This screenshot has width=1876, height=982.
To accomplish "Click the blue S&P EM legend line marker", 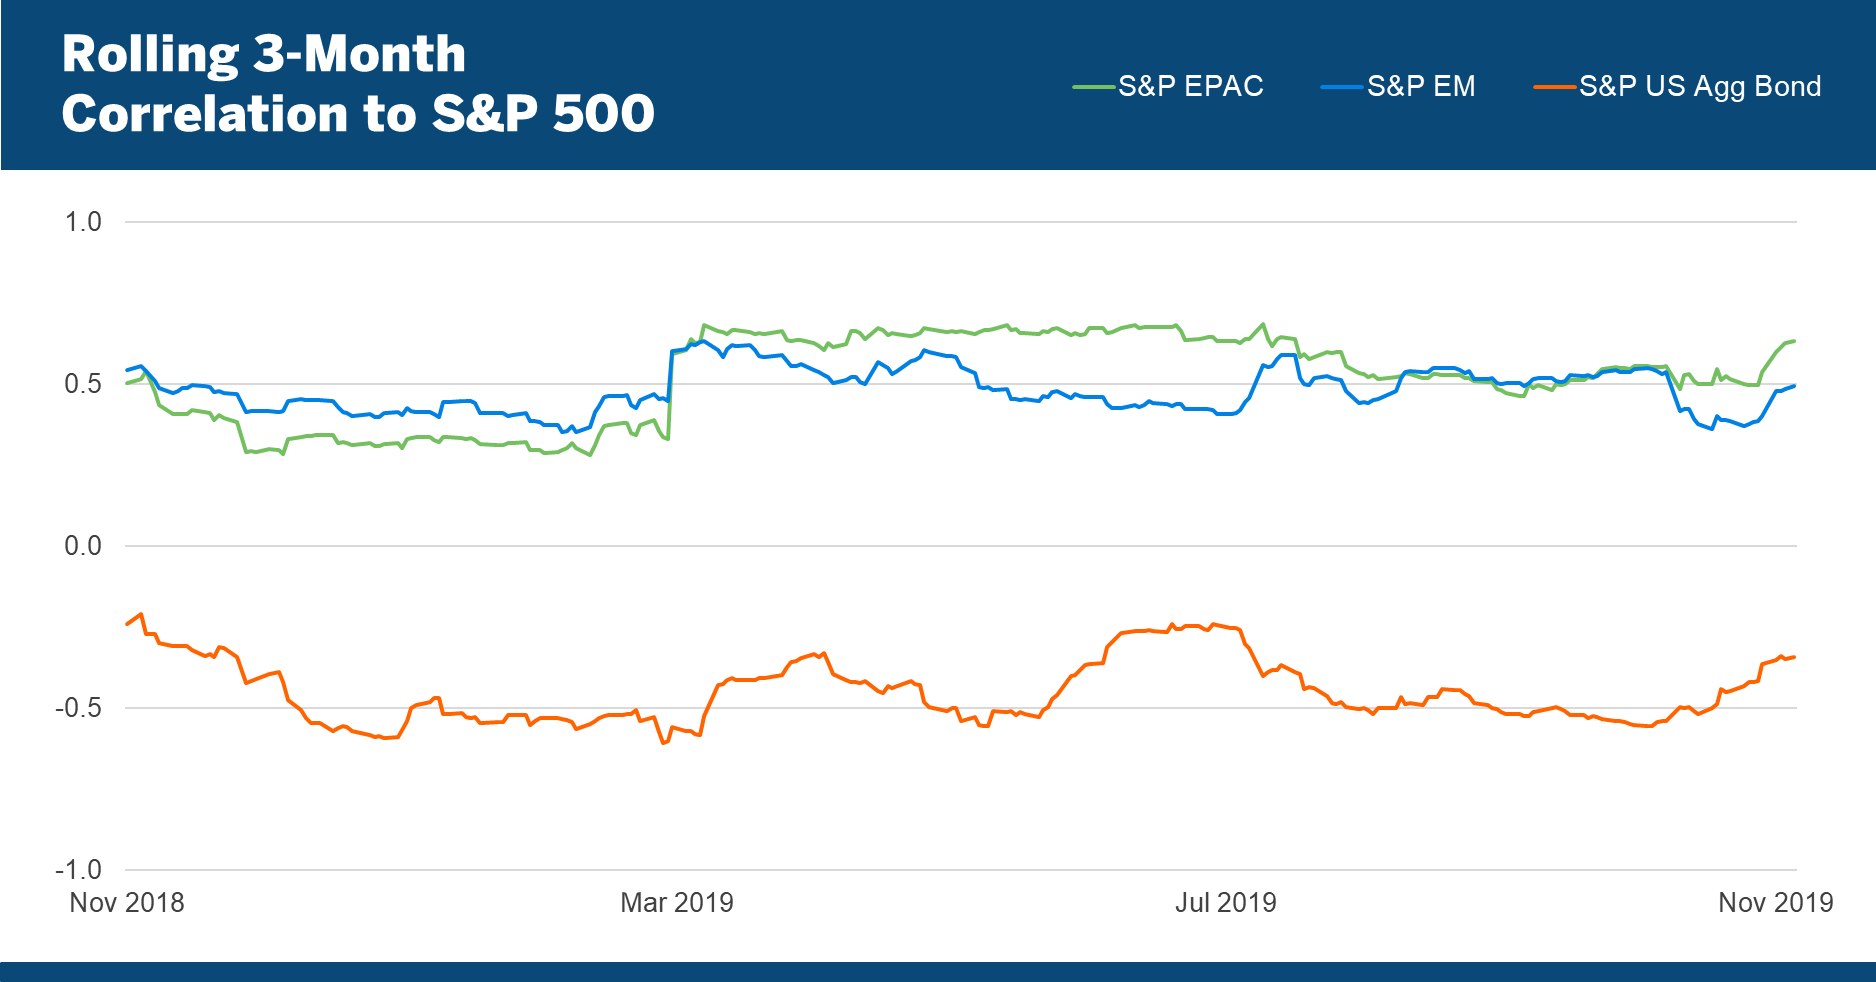I will click(1341, 87).
